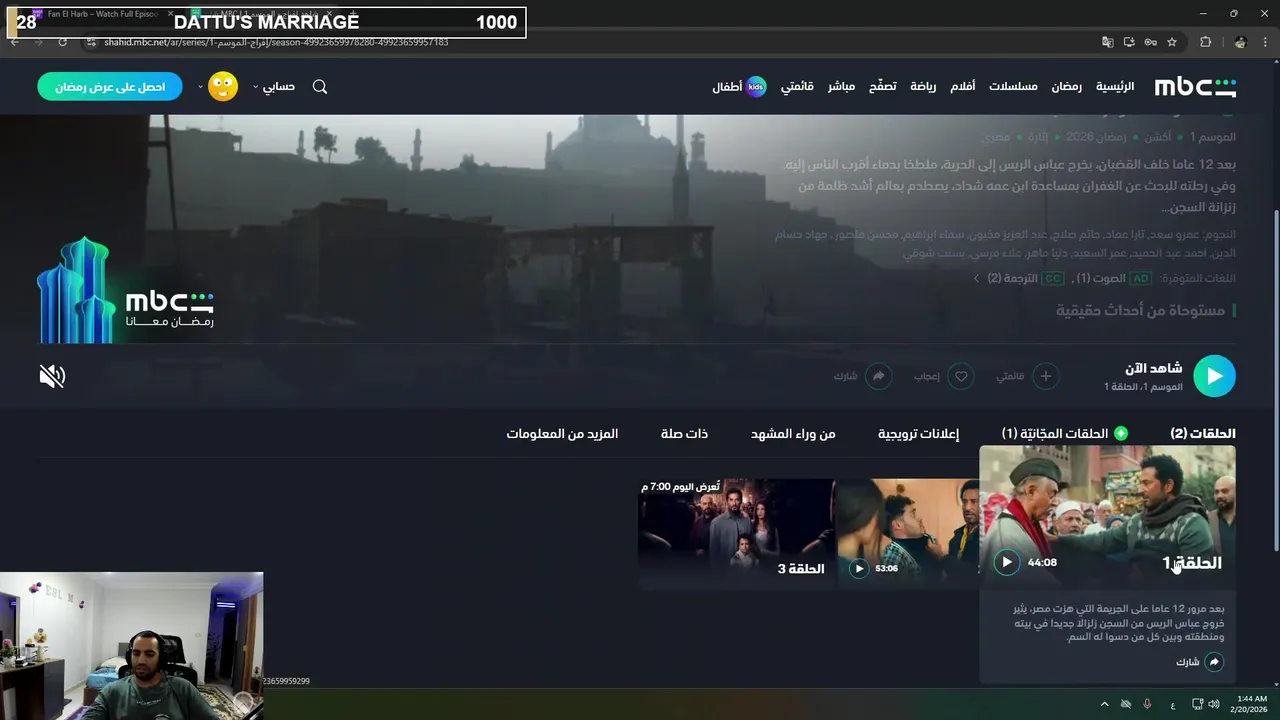Image resolution: width=1280 pixels, height=720 pixels.
Task: Open the translate page icon in address bar
Action: point(1107,42)
